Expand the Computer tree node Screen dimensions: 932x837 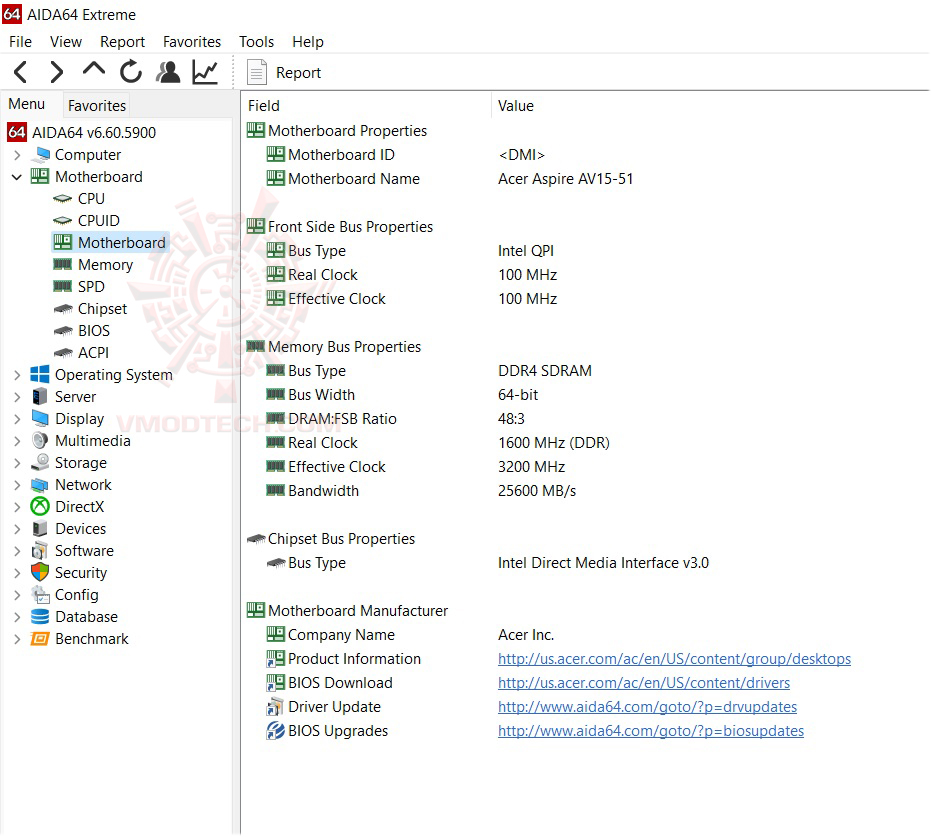17,155
